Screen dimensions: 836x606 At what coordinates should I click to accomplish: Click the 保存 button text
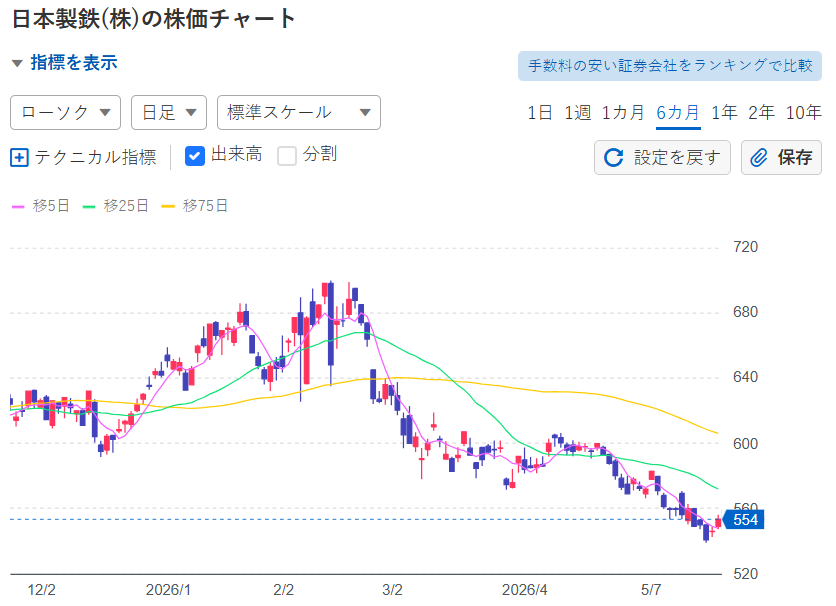[794, 158]
